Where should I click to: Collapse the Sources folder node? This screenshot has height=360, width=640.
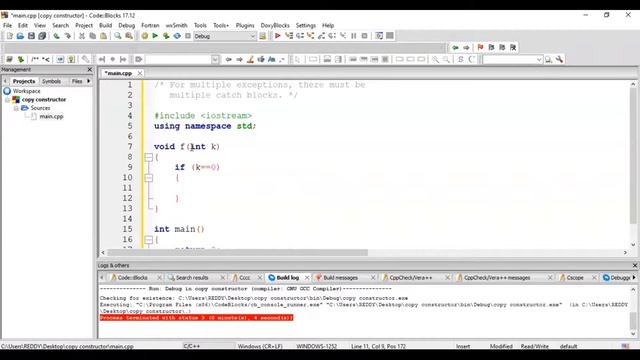(16, 108)
